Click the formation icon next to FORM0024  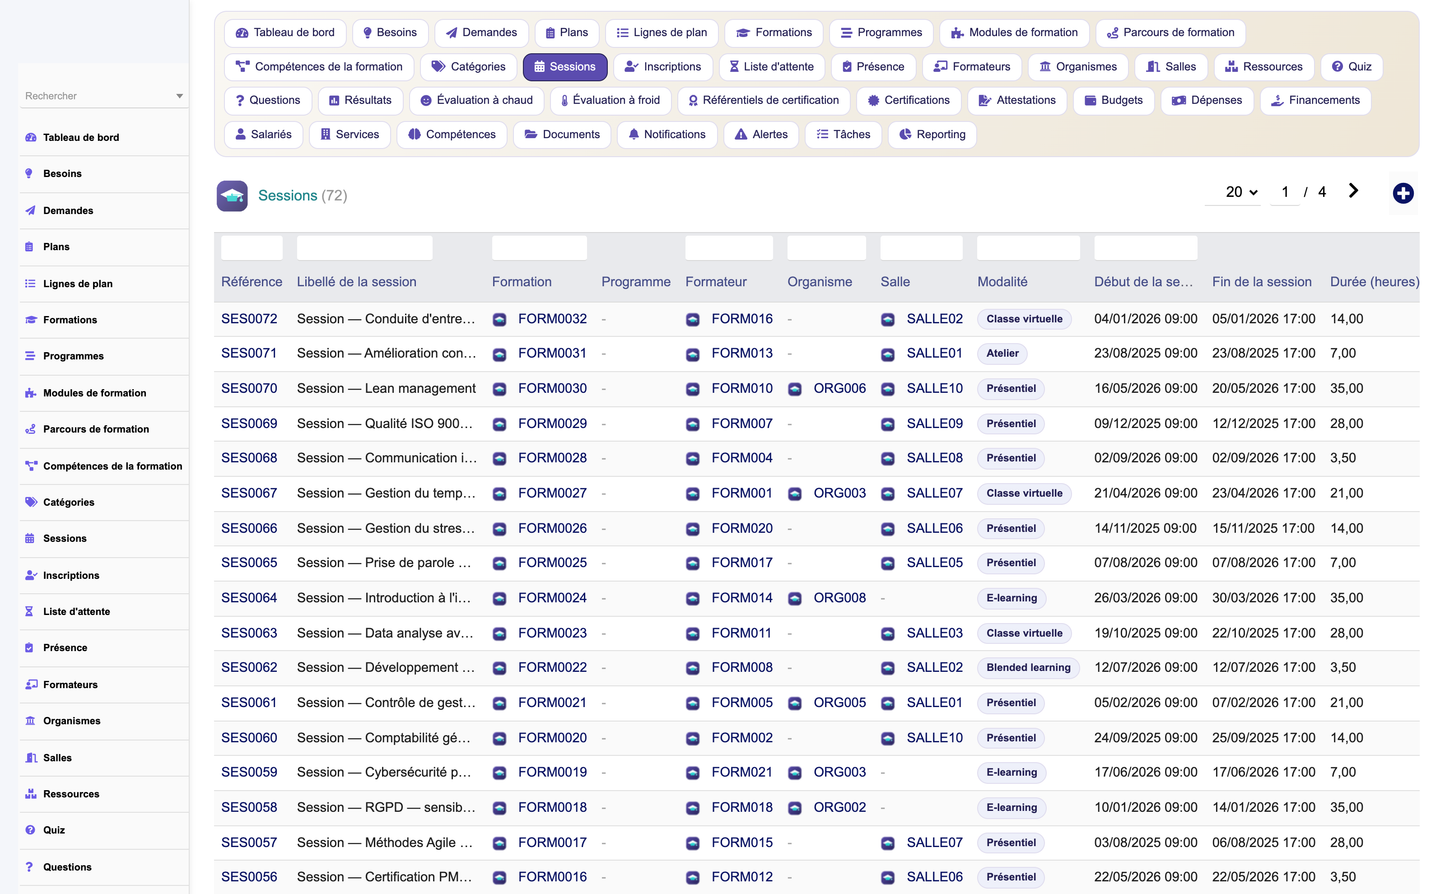point(500,599)
